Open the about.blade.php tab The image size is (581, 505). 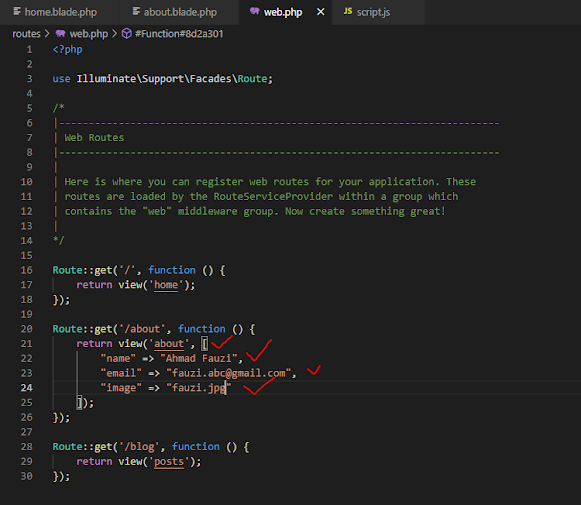coord(179,12)
